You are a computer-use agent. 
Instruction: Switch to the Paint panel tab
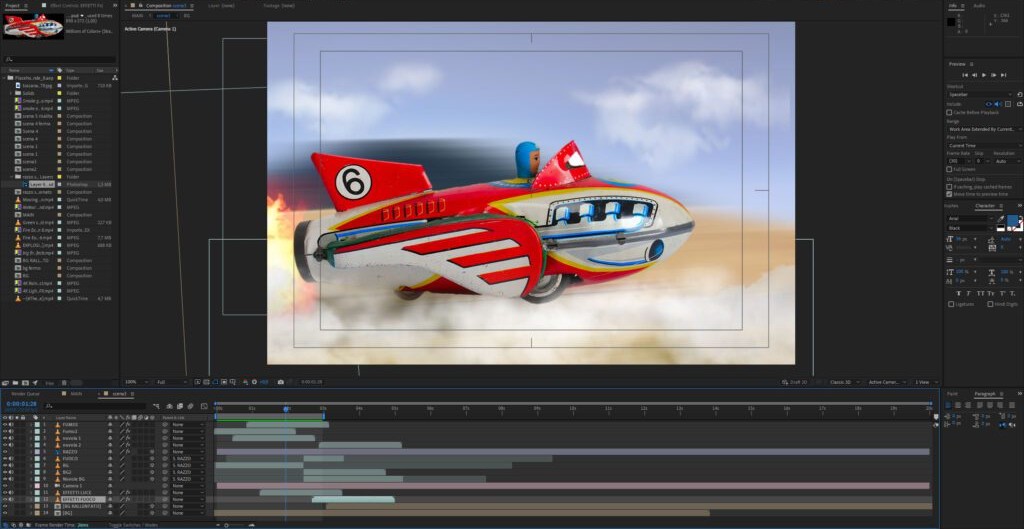(x=952, y=394)
